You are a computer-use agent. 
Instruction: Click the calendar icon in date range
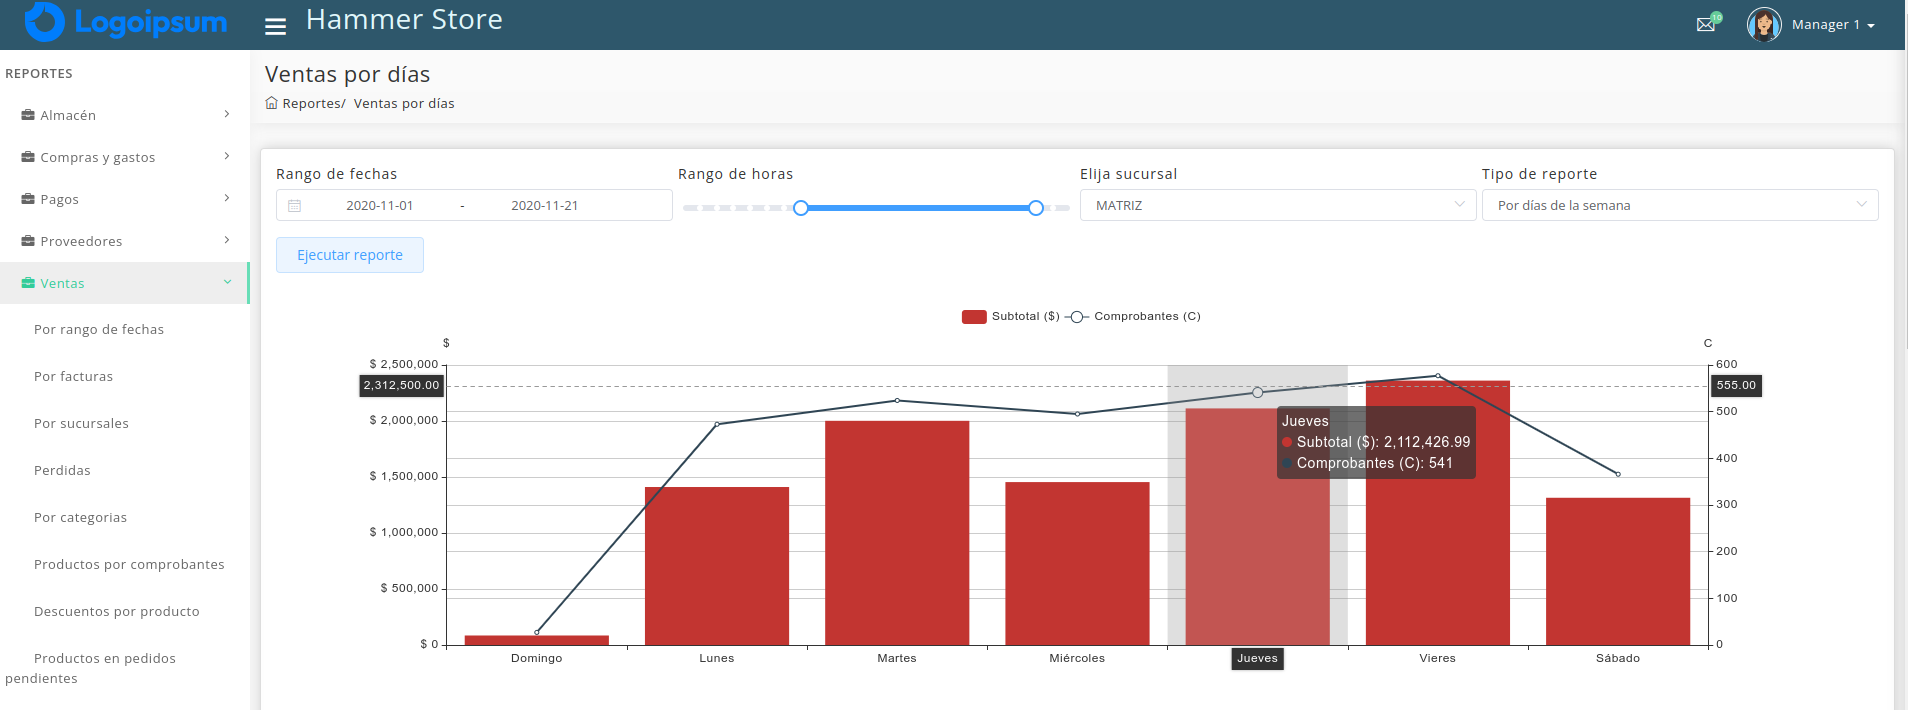295,206
